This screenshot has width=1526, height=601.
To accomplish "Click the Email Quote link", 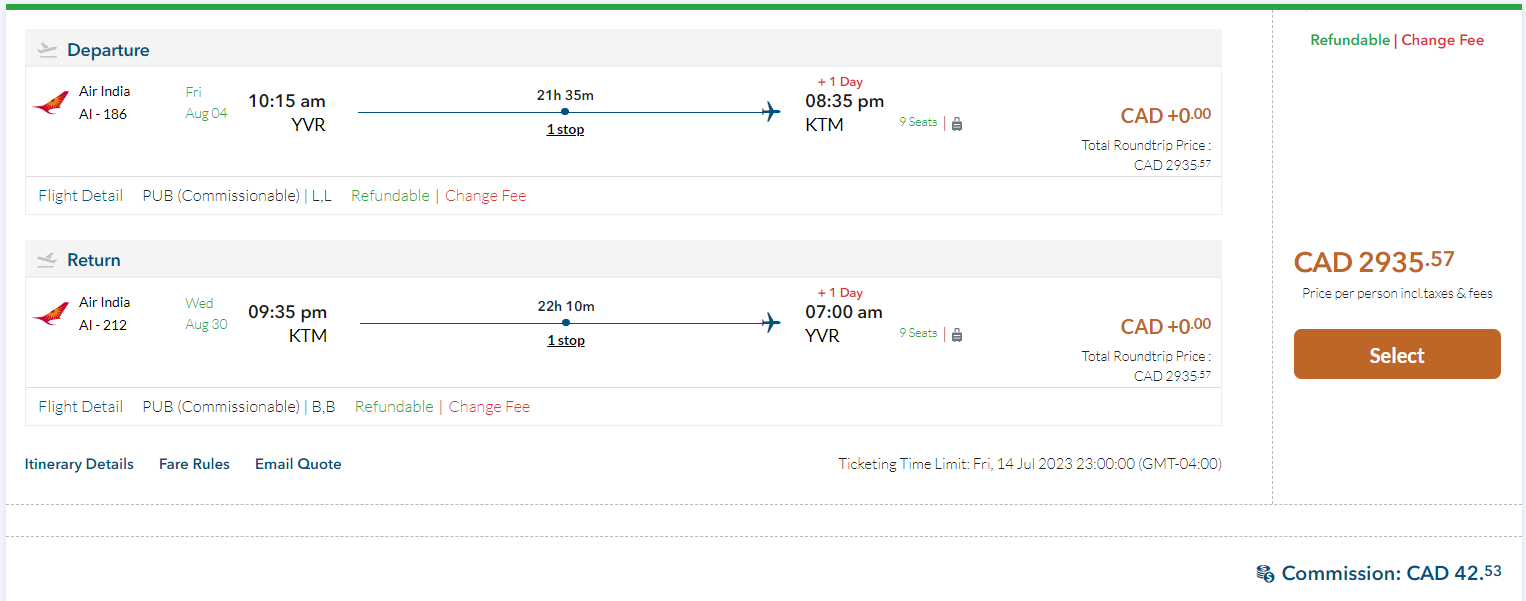I will (x=298, y=464).
